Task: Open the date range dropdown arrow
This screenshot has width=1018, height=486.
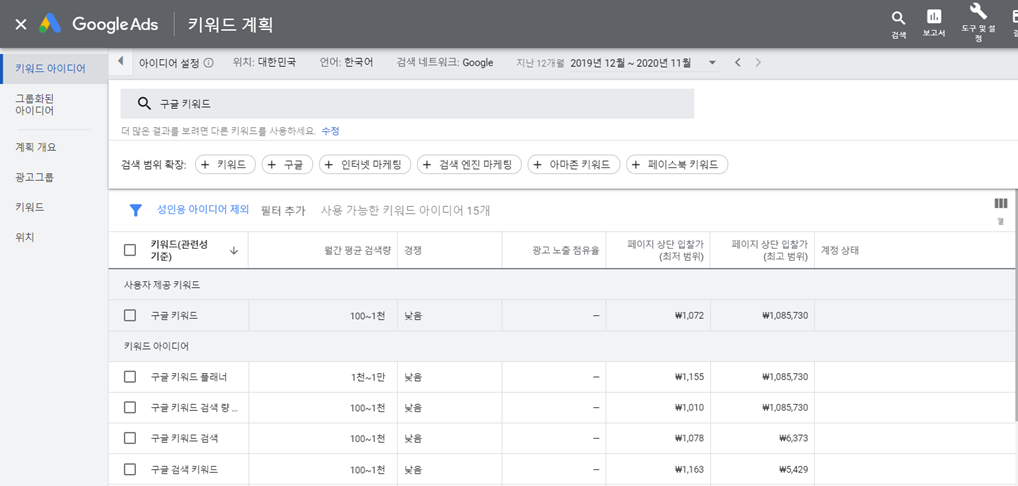Action: click(712, 63)
